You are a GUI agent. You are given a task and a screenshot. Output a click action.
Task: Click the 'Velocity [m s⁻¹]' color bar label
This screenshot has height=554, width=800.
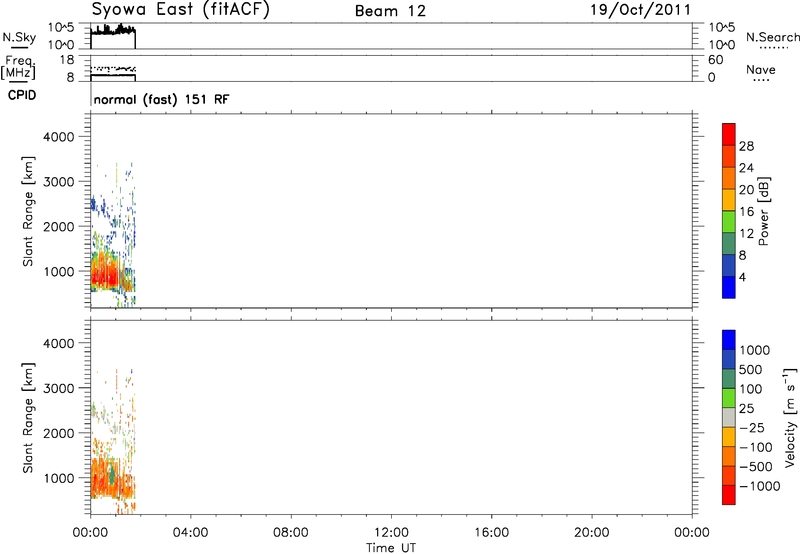point(790,417)
